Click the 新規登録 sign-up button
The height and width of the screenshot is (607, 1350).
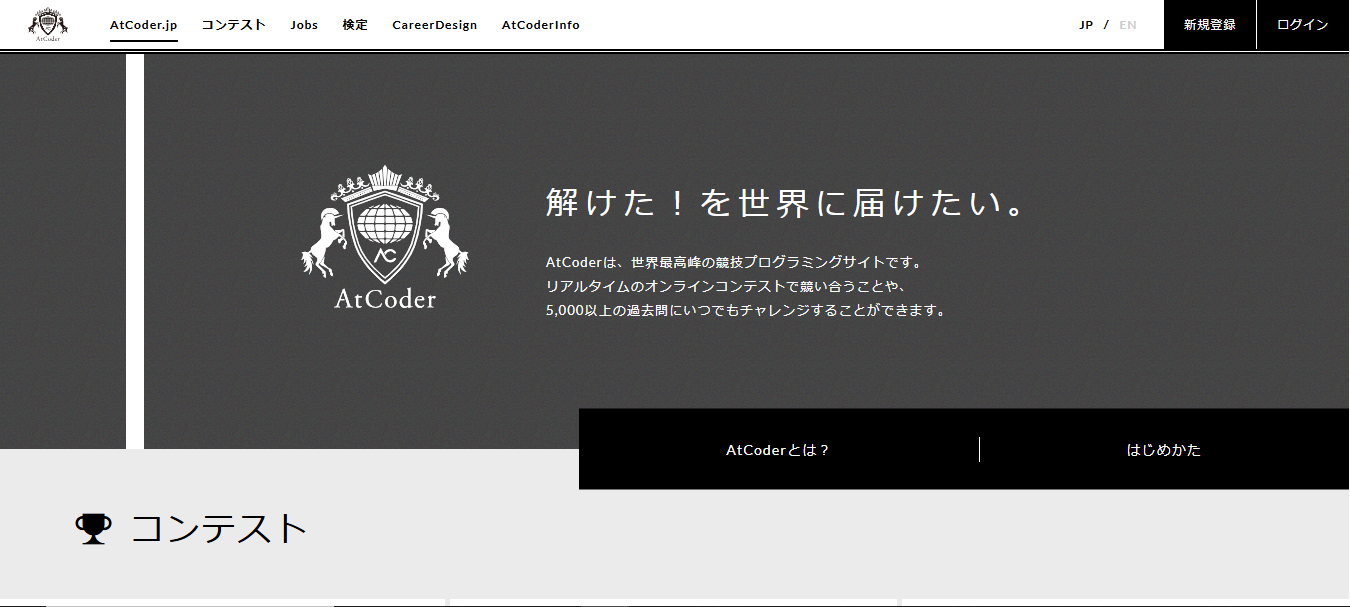point(1210,25)
